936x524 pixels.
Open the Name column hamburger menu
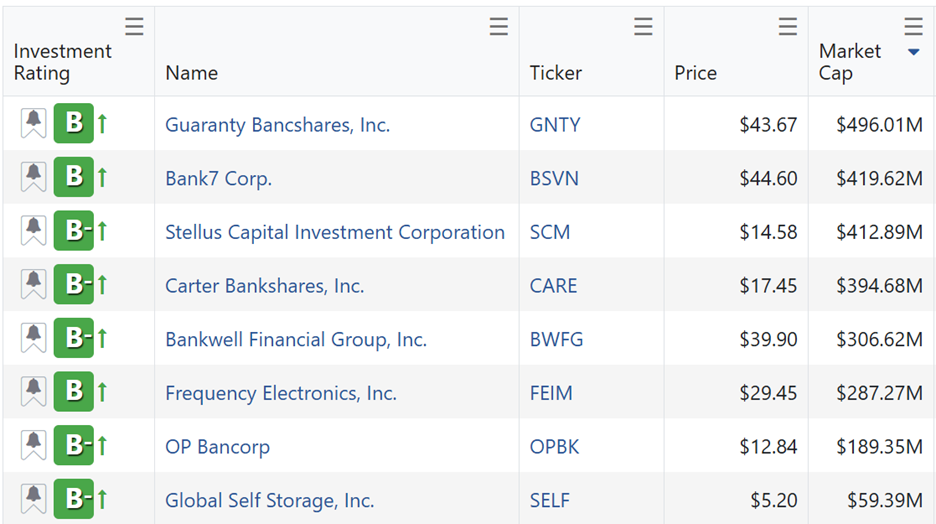(499, 27)
